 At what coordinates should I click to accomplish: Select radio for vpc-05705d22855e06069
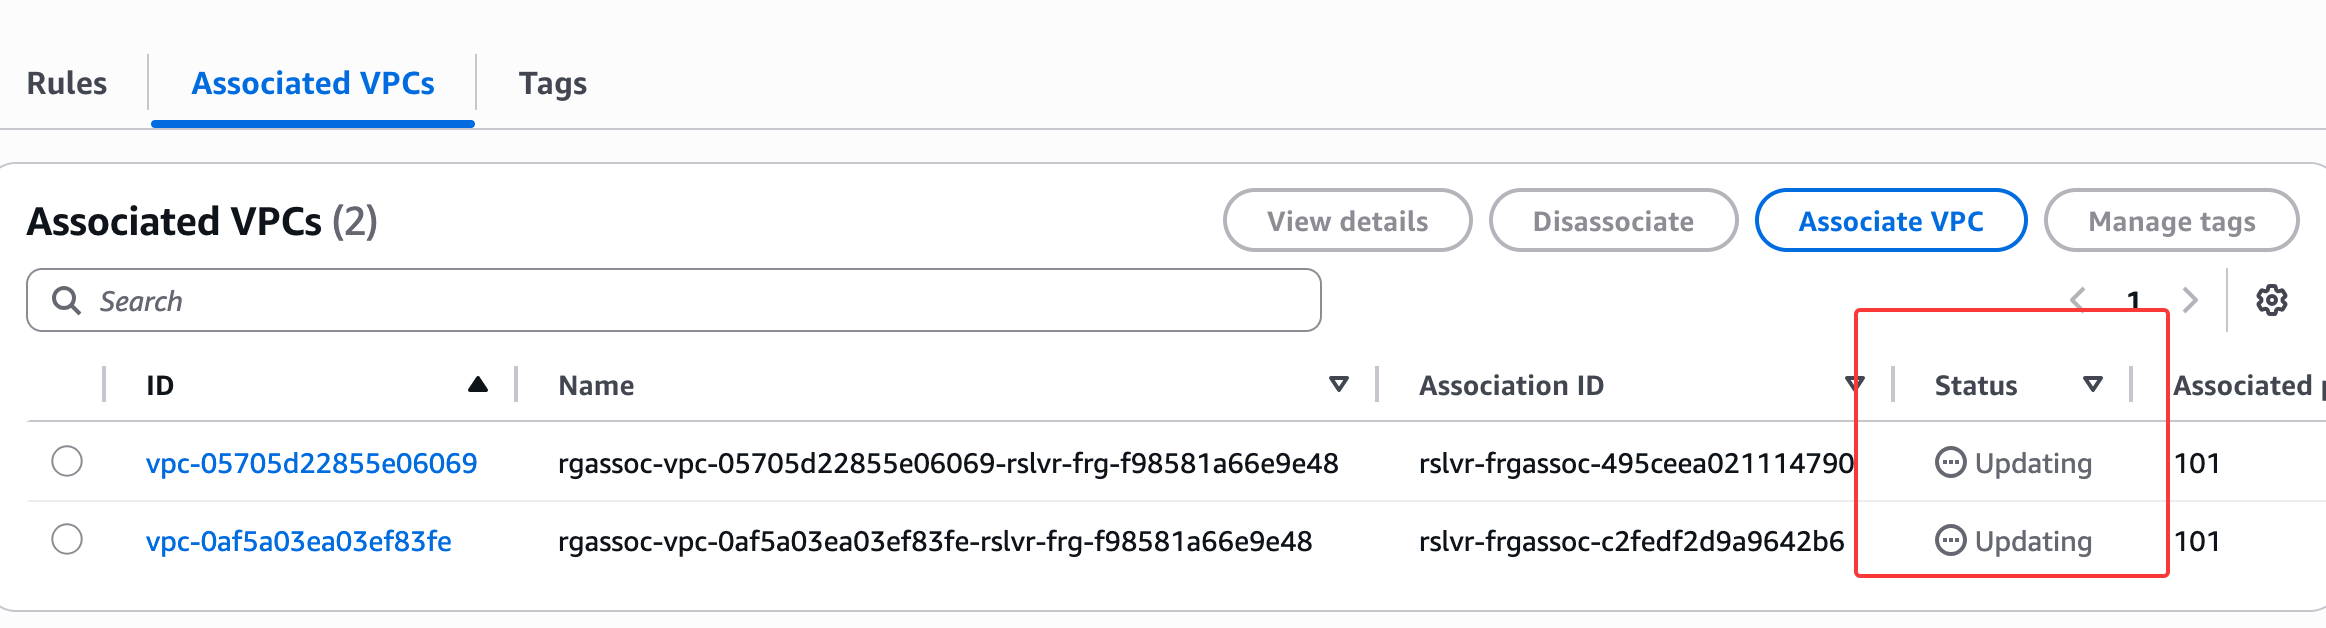(x=67, y=461)
